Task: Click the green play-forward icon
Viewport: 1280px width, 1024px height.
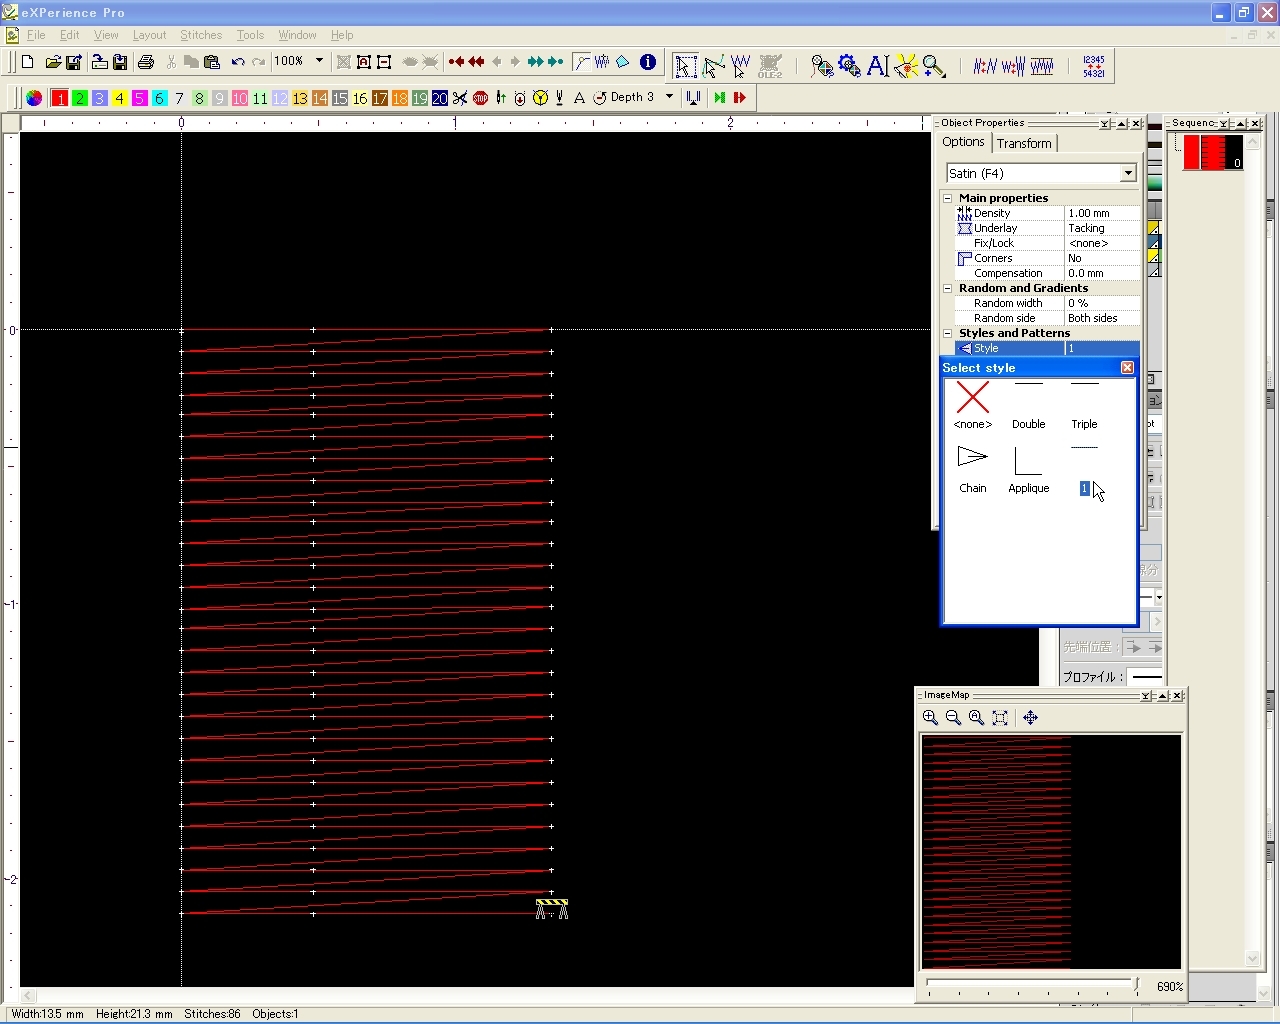Action: click(x=719, y=98)
